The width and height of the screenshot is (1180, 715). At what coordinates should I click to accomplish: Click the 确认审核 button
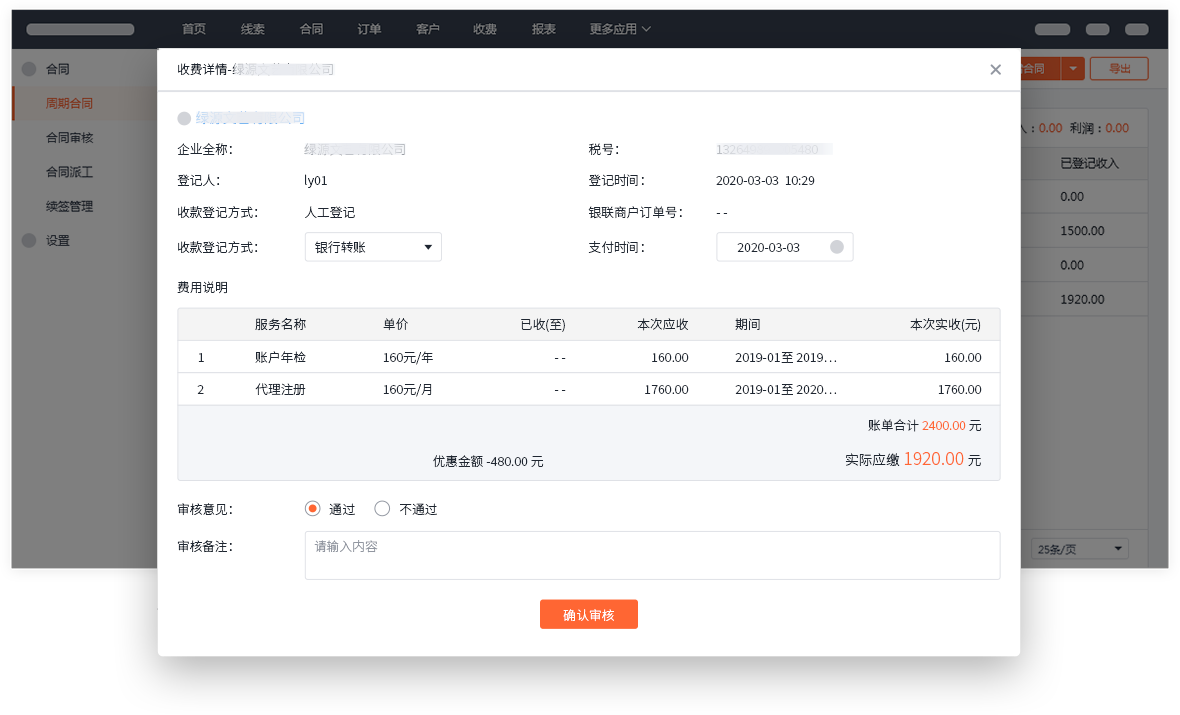[588, 614]
